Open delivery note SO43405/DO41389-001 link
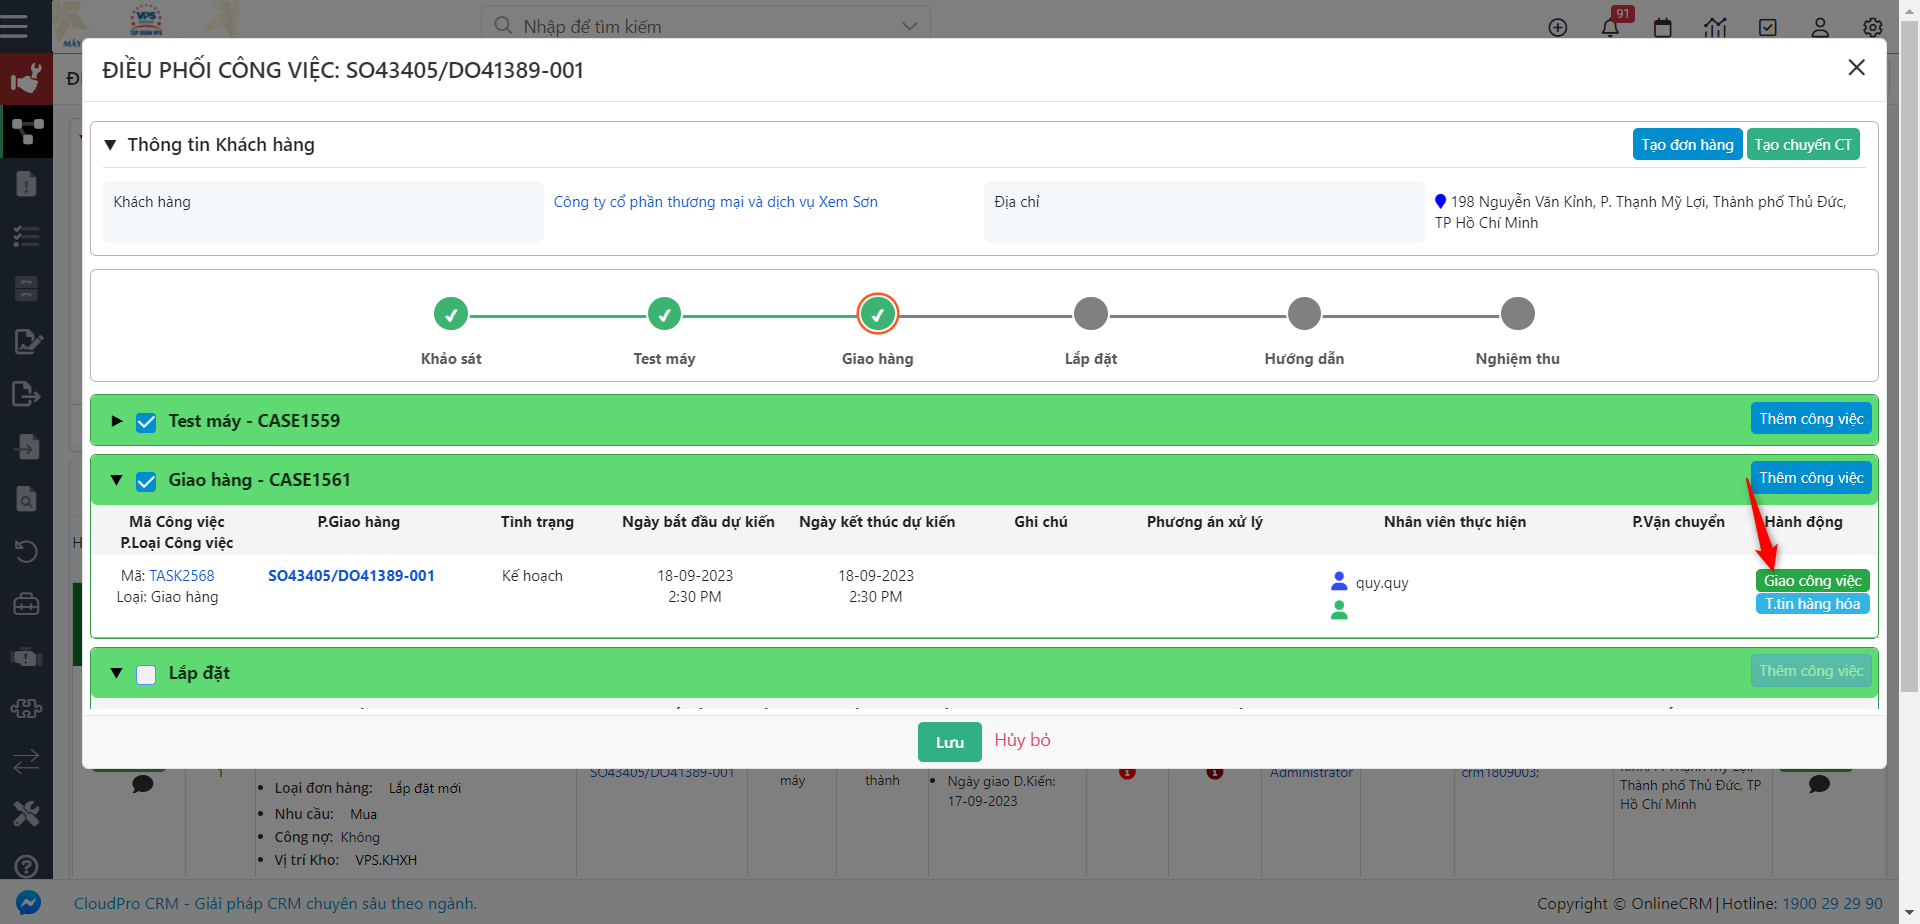Screen dimensions: 1920x924 351,576
